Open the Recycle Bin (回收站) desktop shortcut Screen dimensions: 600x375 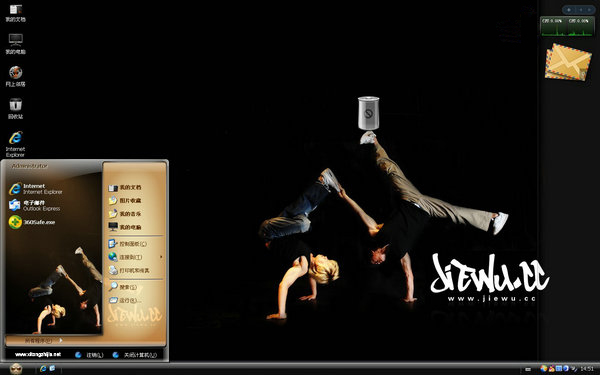tap(15, 109)
